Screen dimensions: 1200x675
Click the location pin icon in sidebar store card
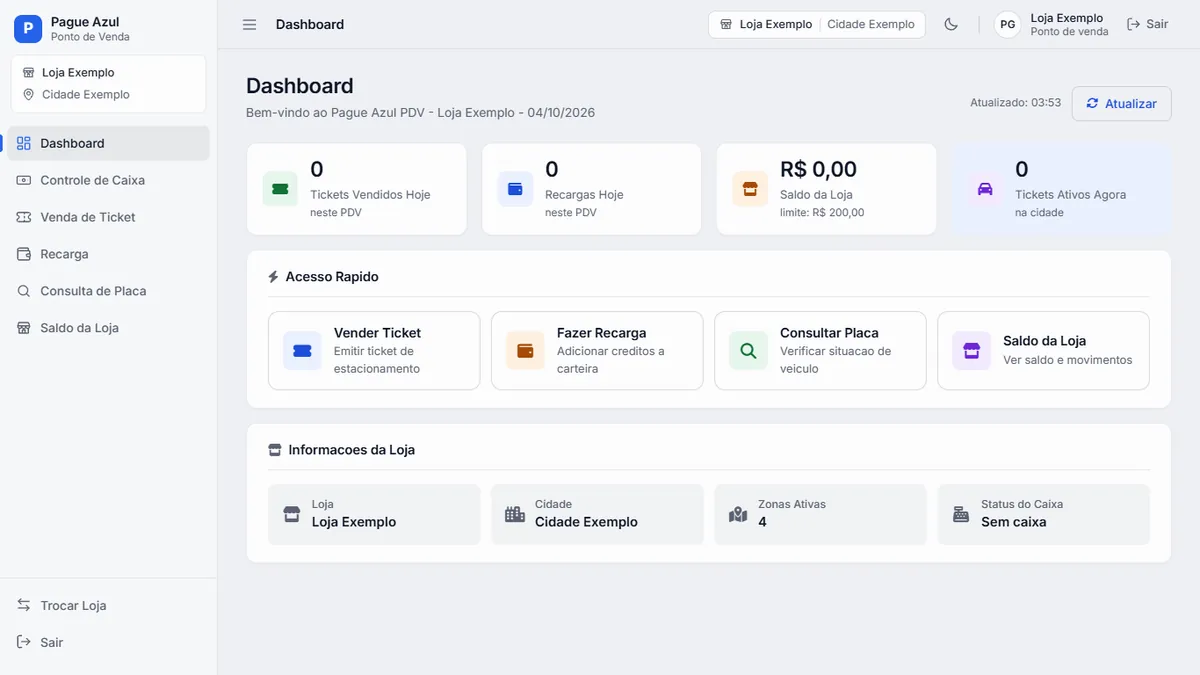[28, 95]
